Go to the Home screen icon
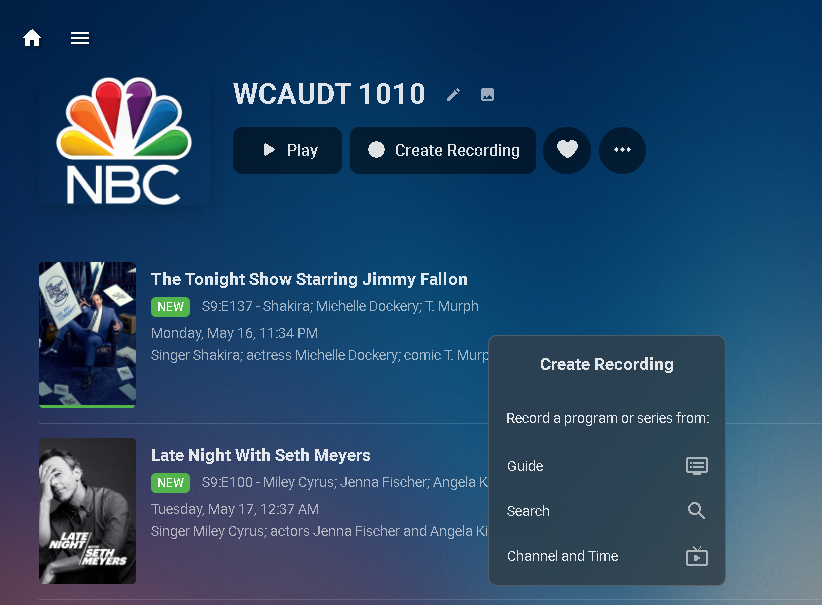This screenshot has height=605, width=822. pyautogui.click(x=32, y=38)
